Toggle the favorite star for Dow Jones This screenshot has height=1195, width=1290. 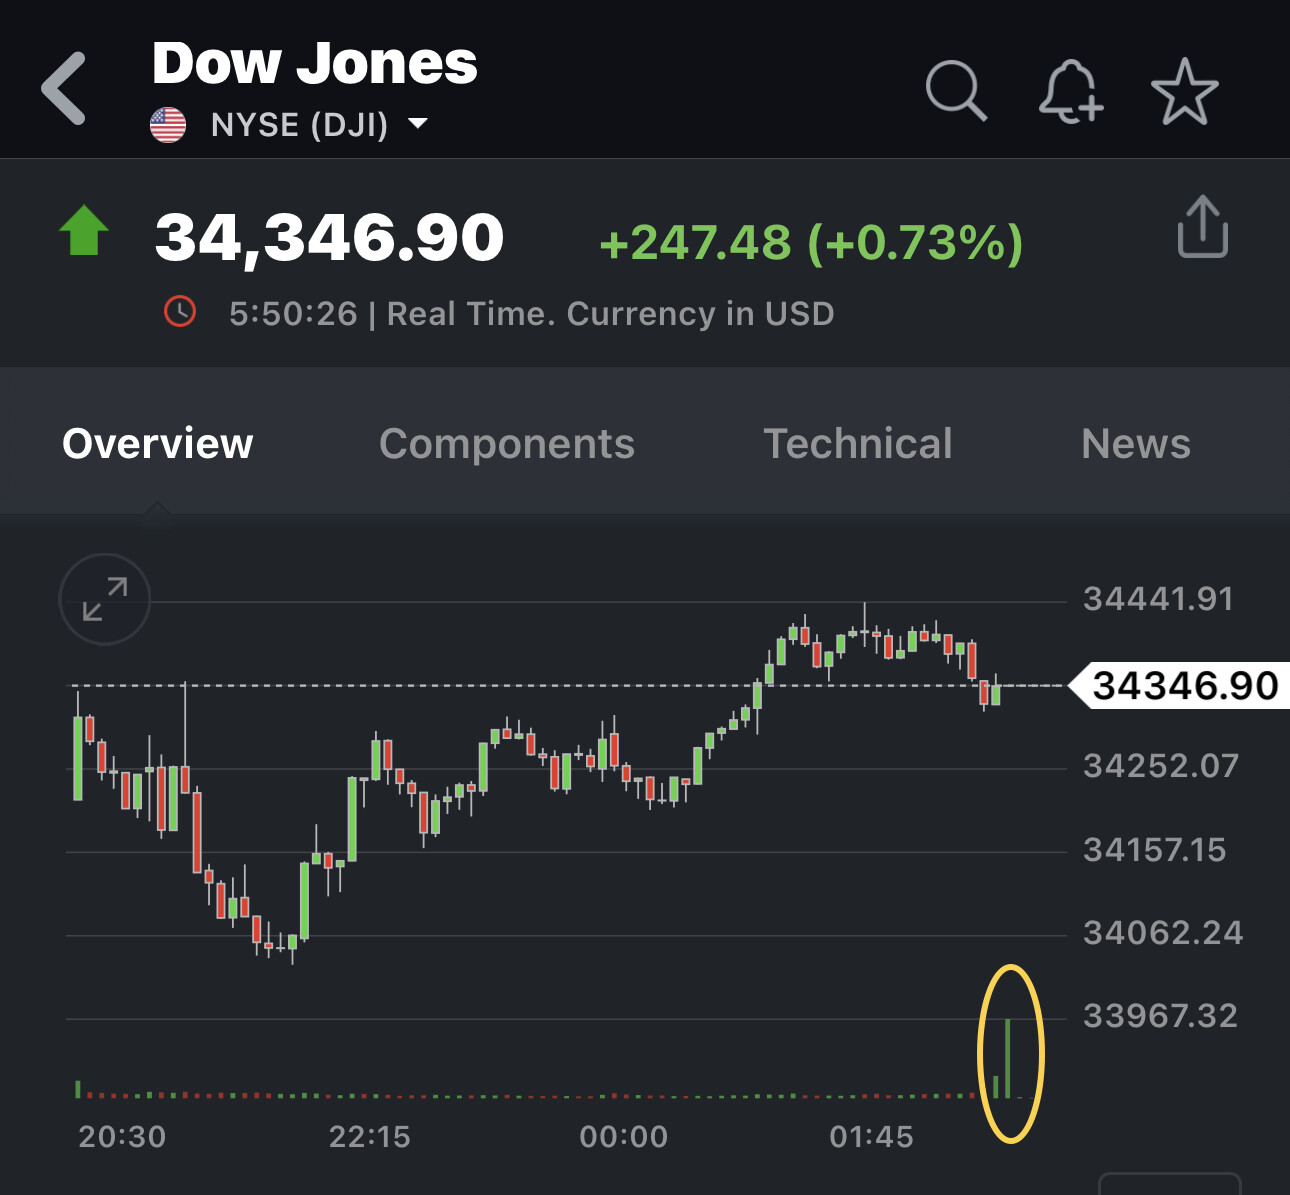click(1185, 91)
